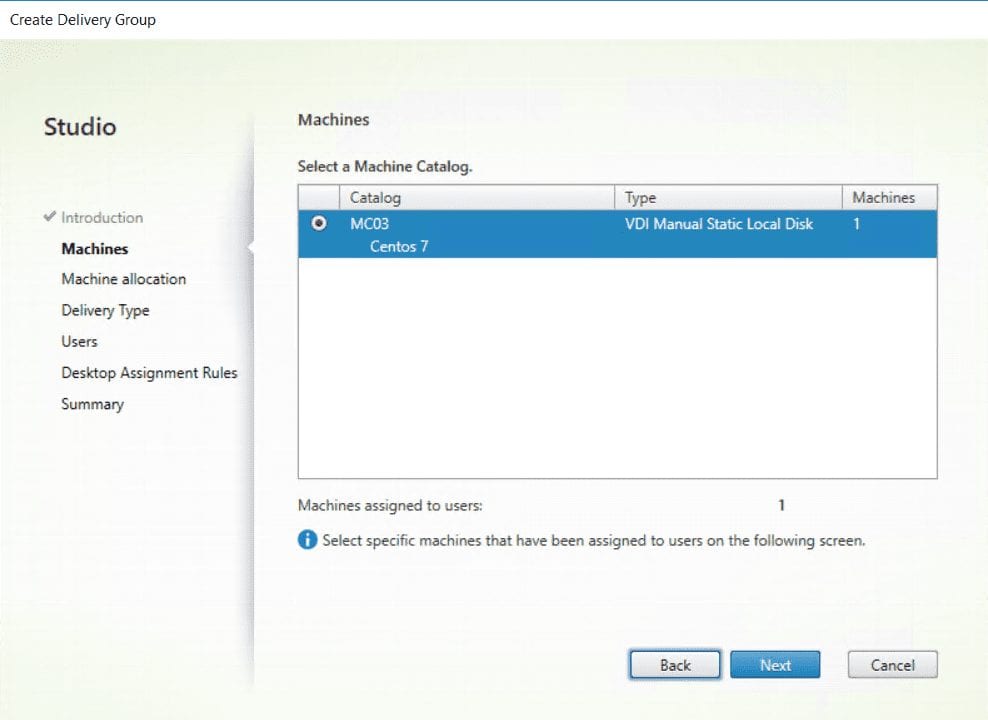Click the checkmark beside Introduction step
Screen dimensions: 988x720
(x=47, y=217)
